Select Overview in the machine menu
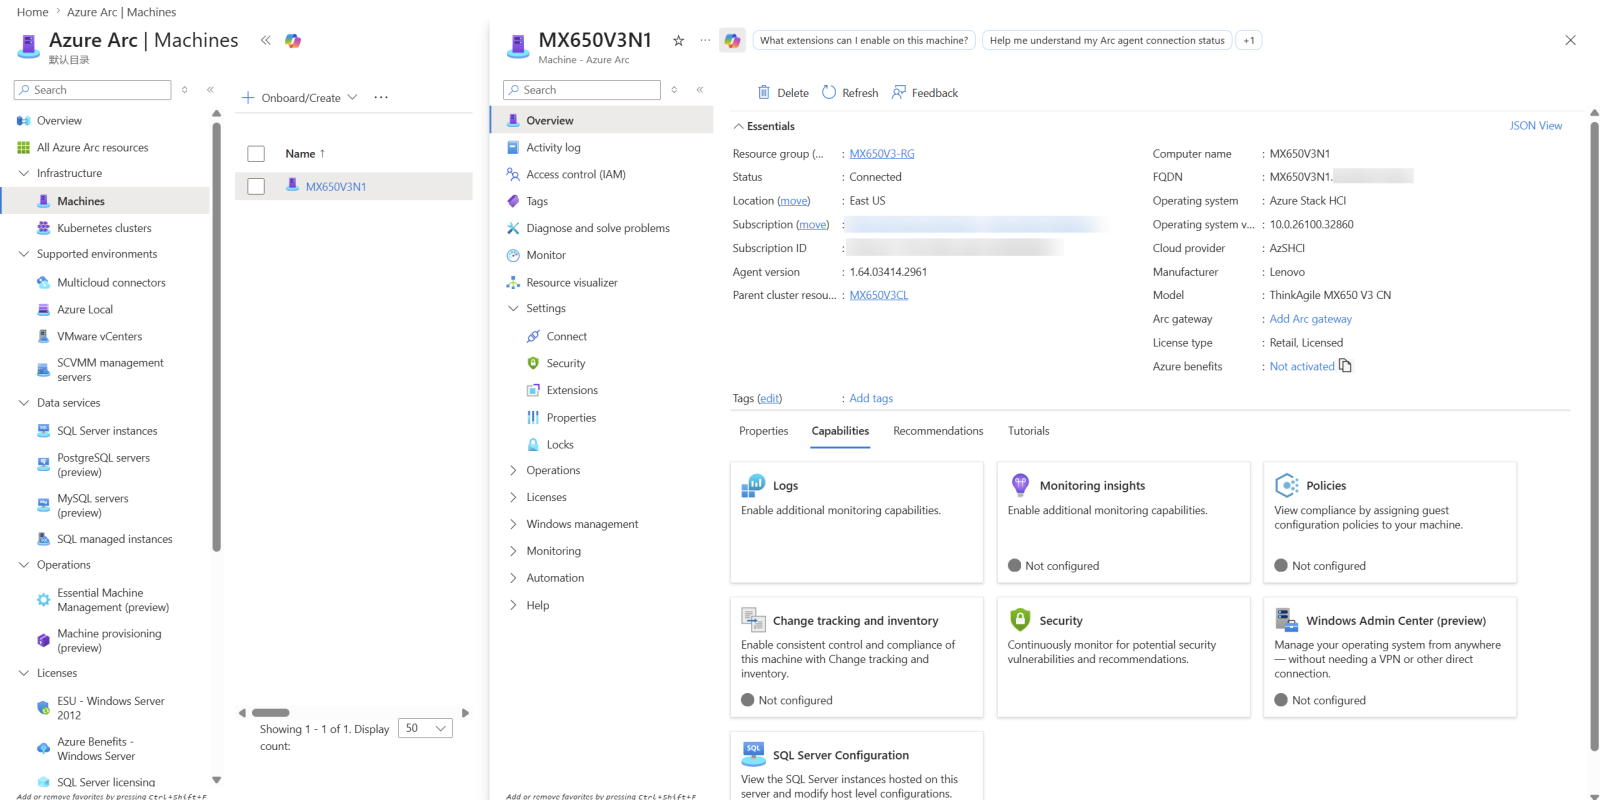Viewport: 1600px width, 800px height. tap(601, 120)
